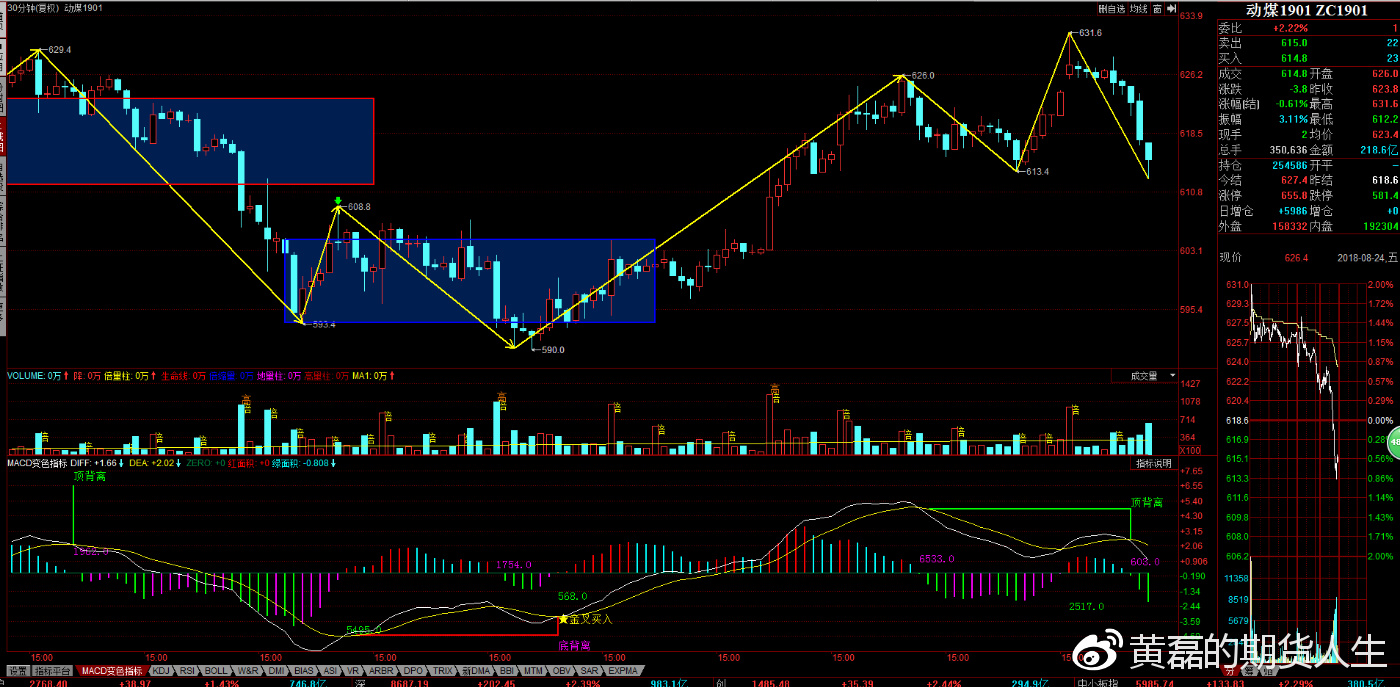Select the 613.4 swing low label

[x=1036, y=171]
